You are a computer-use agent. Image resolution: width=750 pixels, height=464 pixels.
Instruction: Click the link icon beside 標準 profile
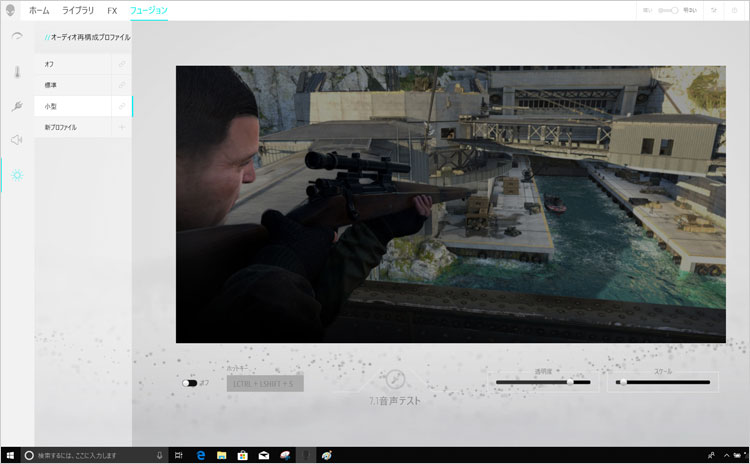click(122, 85)
